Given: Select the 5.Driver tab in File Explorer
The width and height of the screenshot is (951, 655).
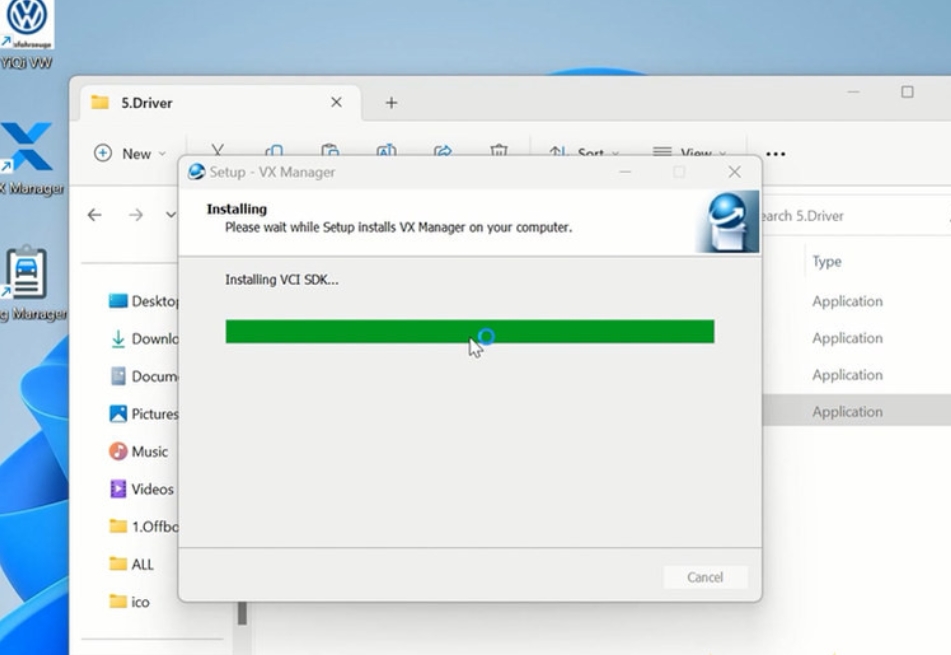Looking at the screenshot, I should click(221, 103).
